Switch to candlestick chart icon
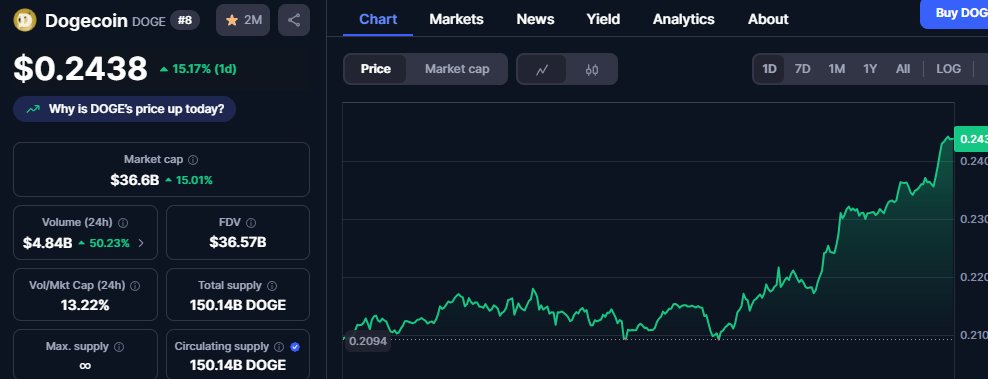 tap(592, 69)
